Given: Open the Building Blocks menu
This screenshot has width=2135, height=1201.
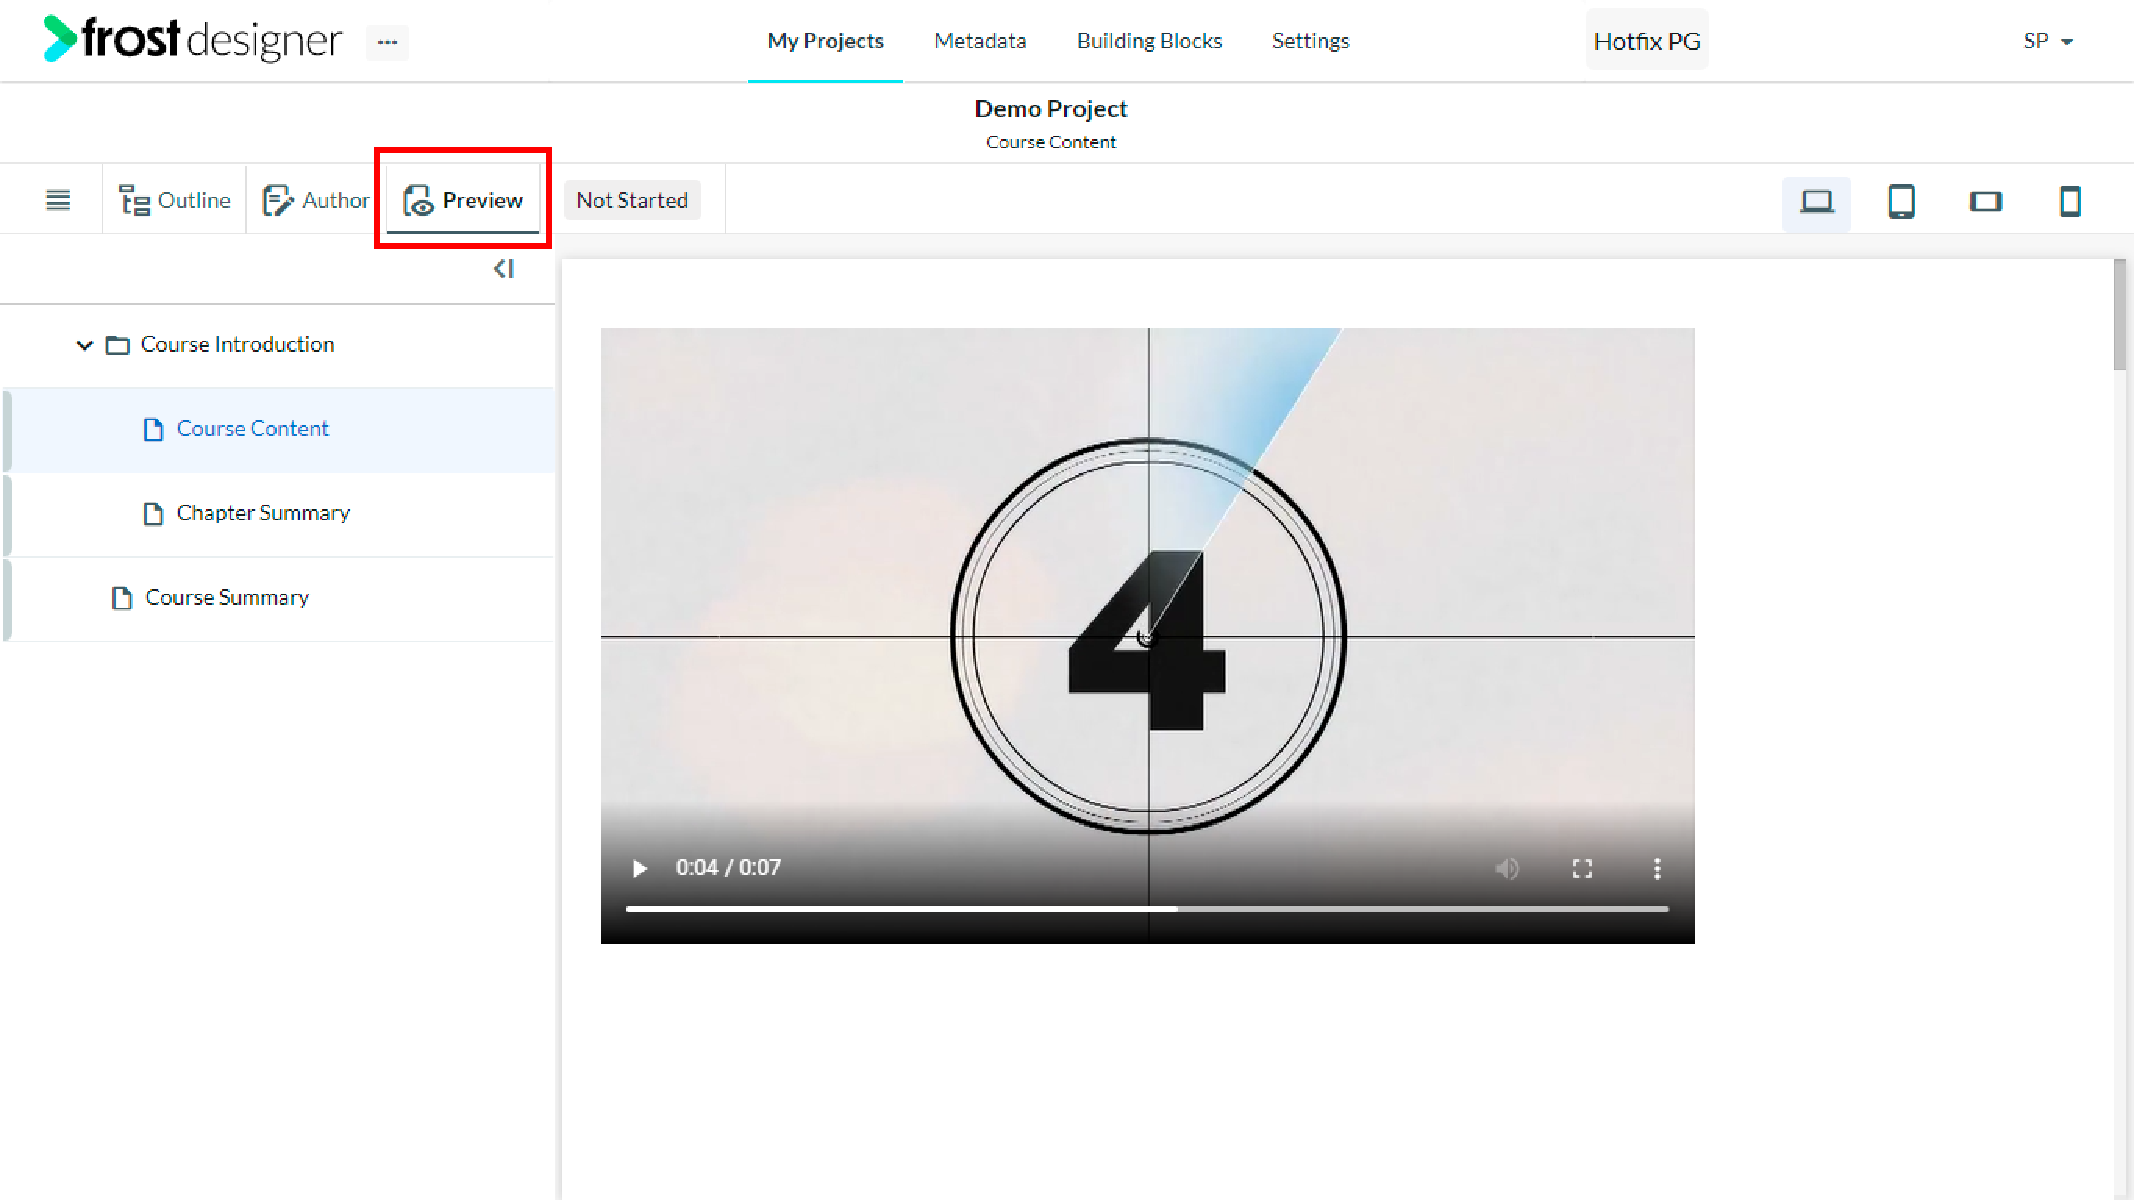Looking at the screenshot, I should [x=1149, y=41].
